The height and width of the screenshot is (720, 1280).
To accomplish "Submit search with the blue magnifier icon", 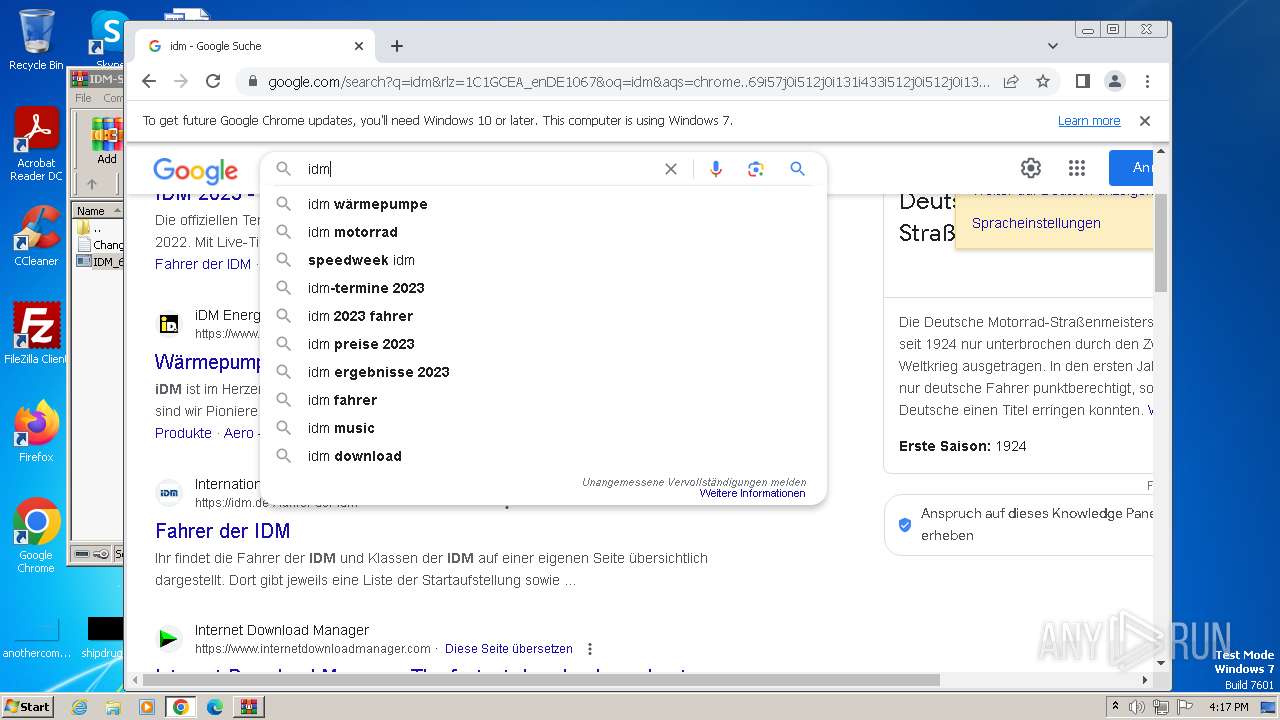I will pos(797,169).
